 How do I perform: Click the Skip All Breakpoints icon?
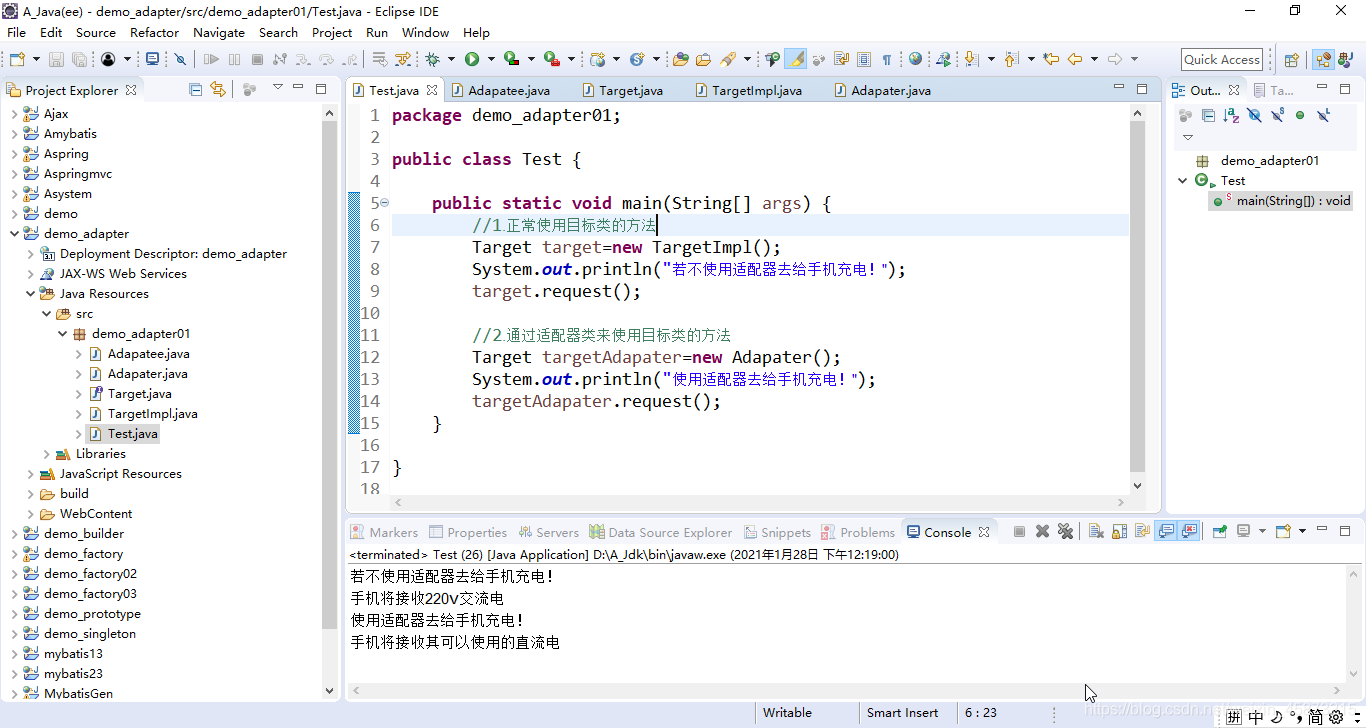[x=180, y=59]
